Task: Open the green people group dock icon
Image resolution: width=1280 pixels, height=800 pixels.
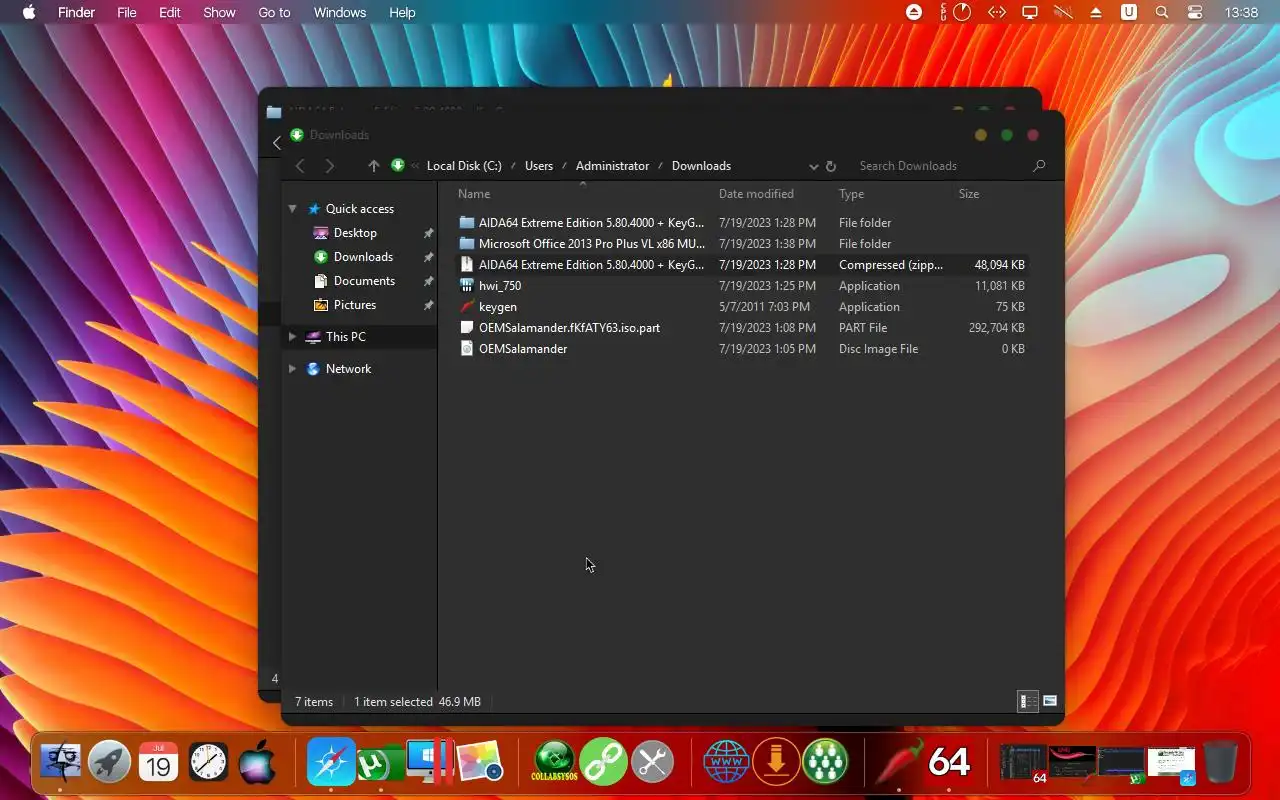Action: pos(825,763)
